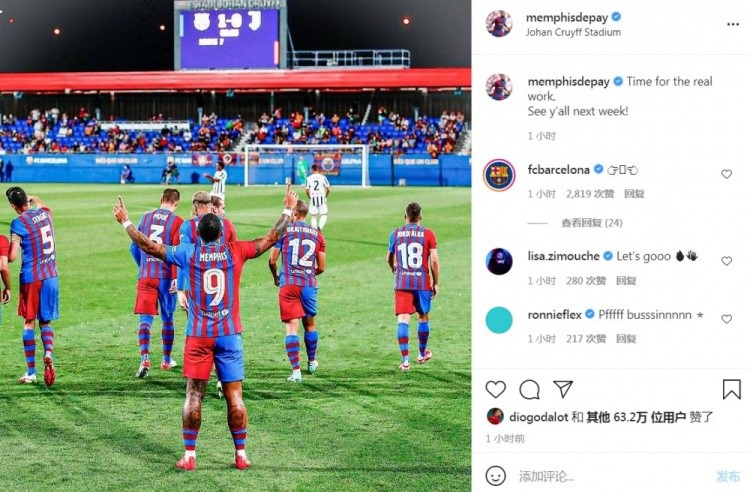
Task: Open the Johan Cruyff Stadium location link
Action: [x=573, y=33]
